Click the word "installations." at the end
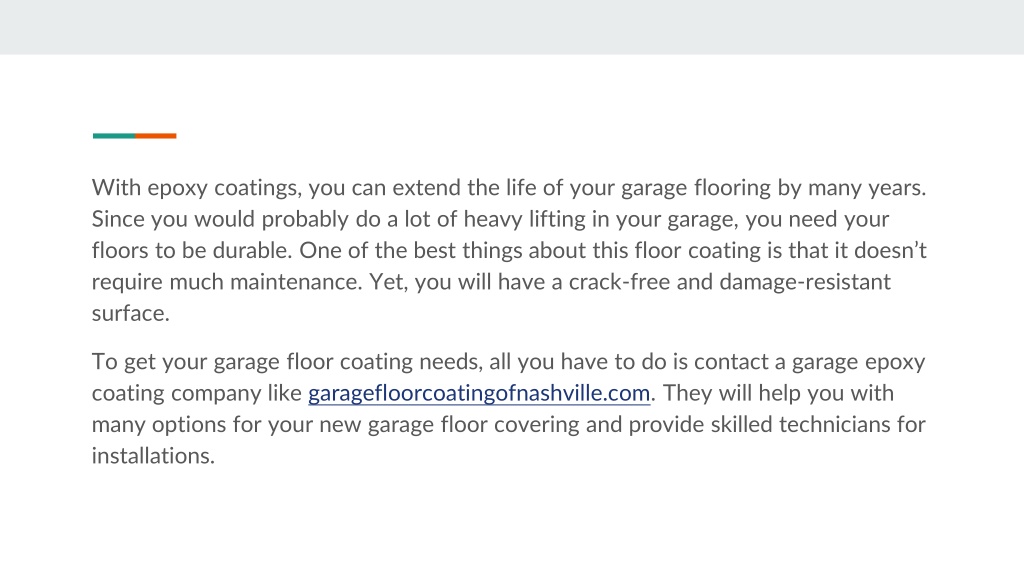Screen dimensions: 1024x576 coord(153,456)
